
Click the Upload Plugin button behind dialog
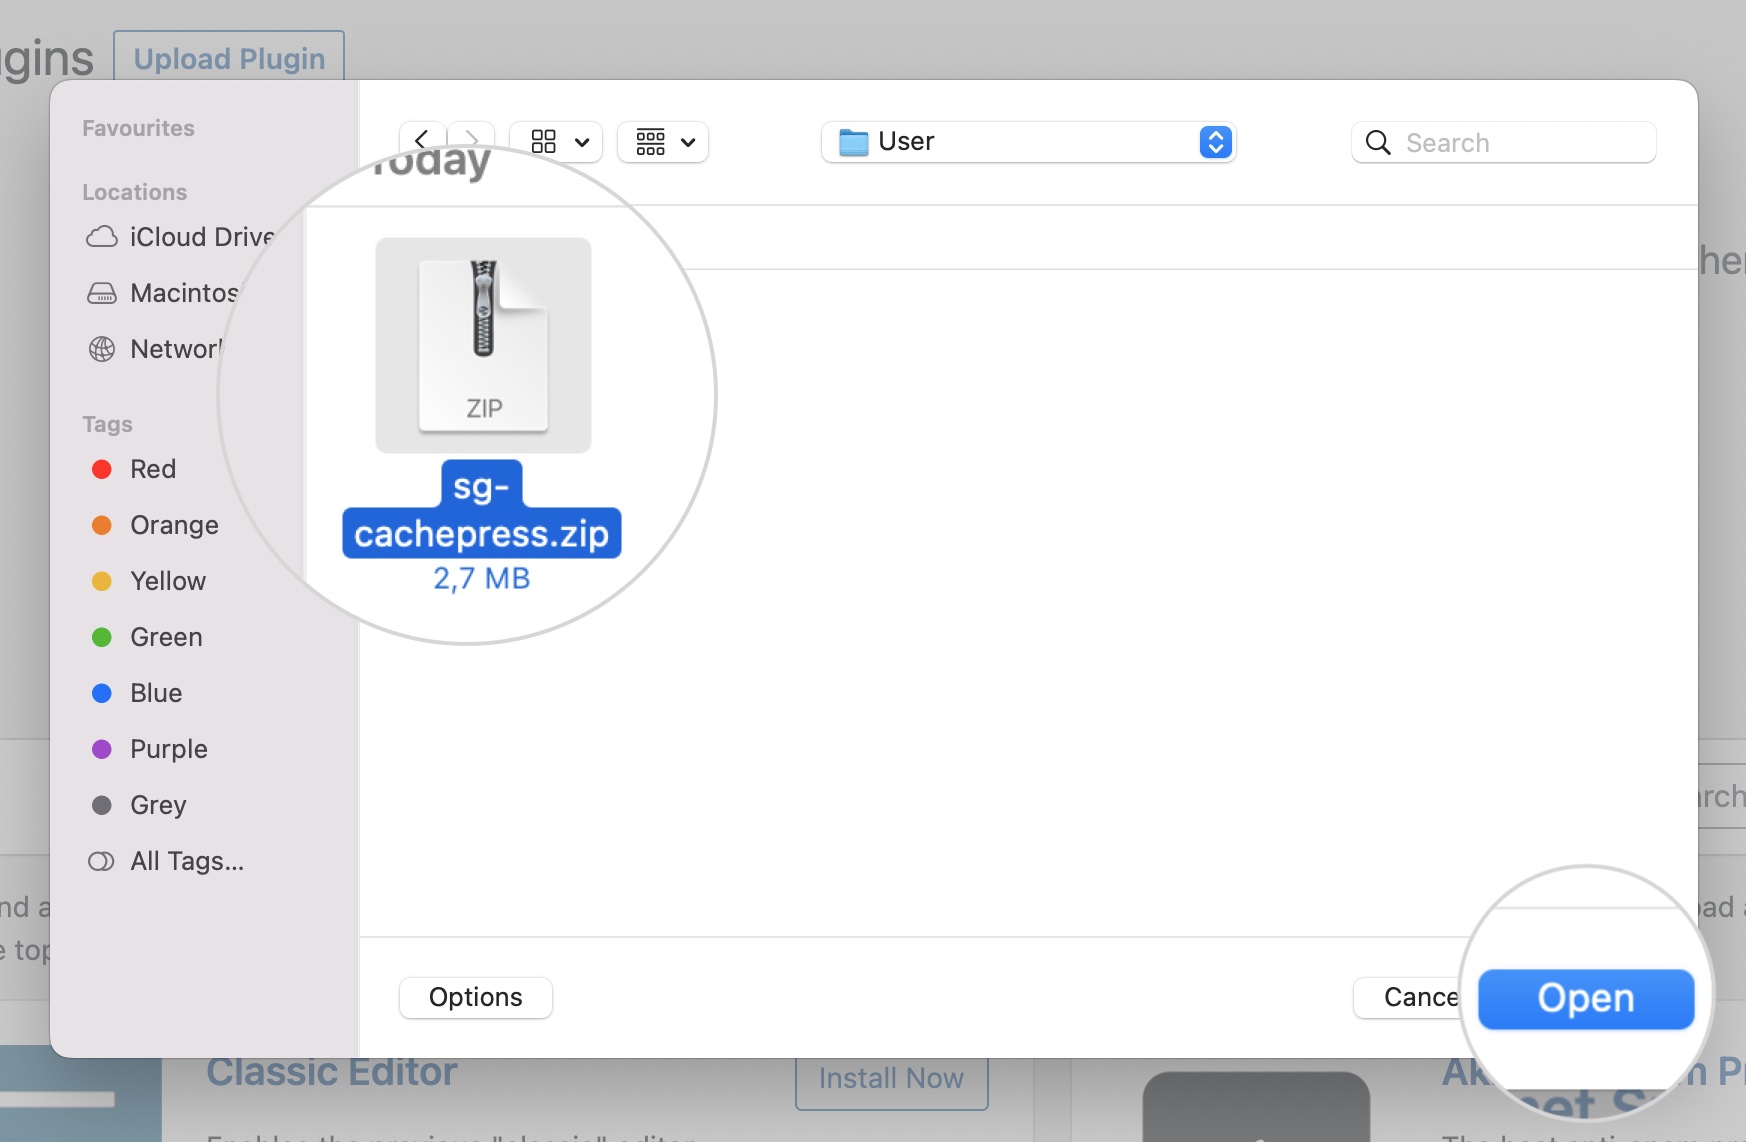[229, 57]
